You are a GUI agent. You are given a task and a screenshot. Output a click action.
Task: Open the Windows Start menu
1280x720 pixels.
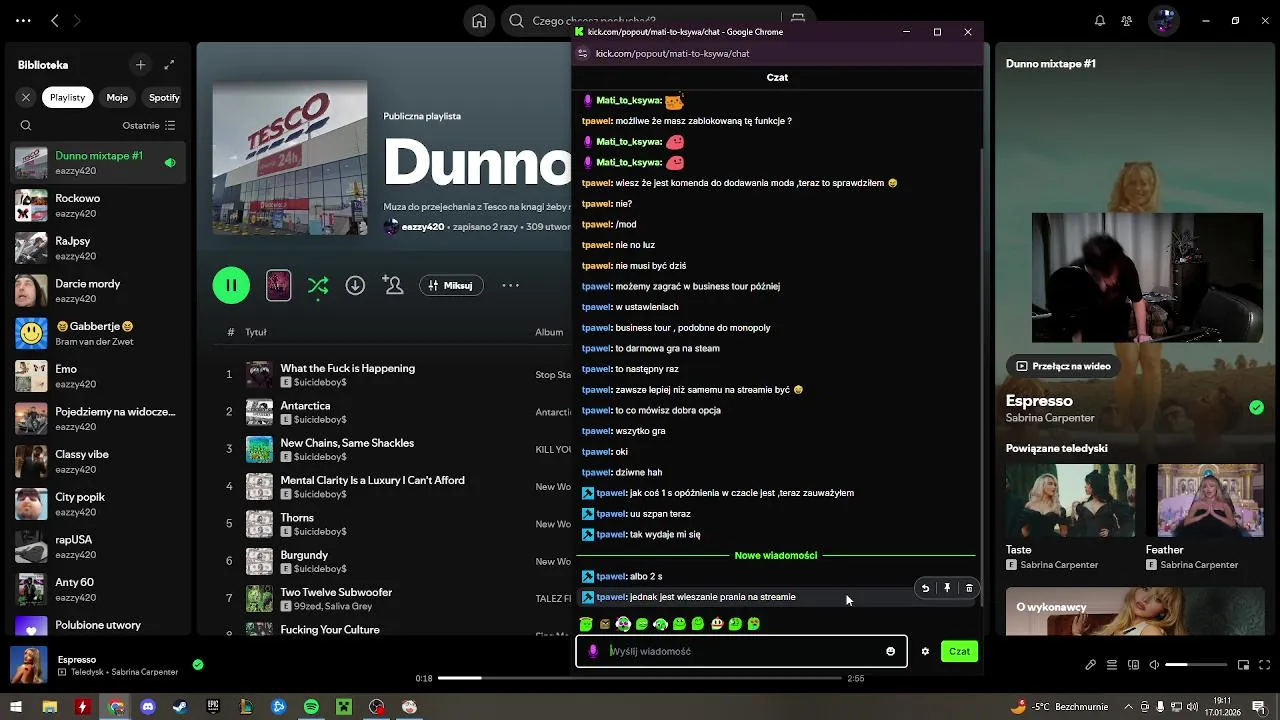pyautogui.click(x=16, y=707)
